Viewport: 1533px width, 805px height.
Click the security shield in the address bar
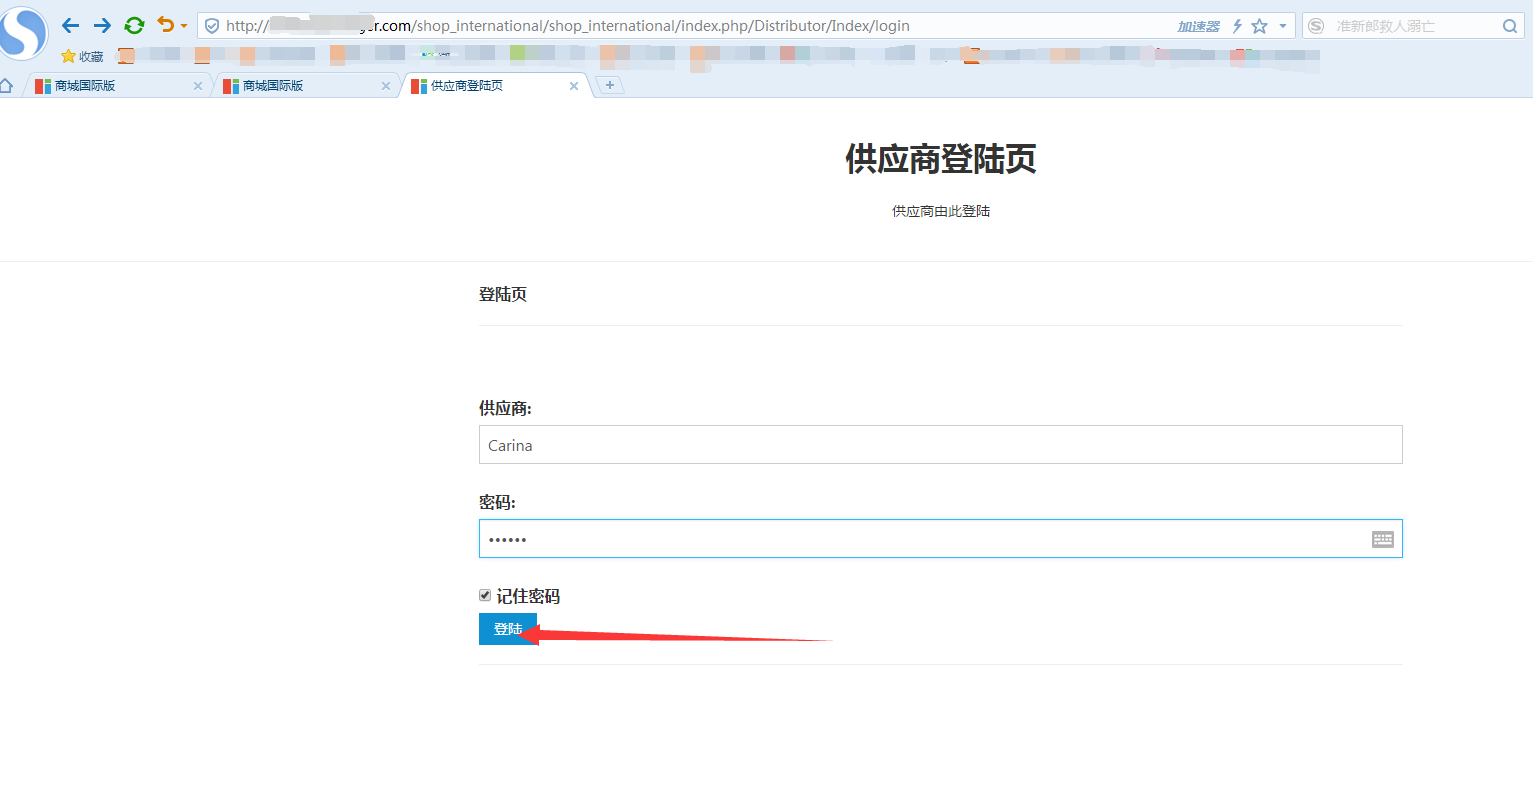click(212, 26)
